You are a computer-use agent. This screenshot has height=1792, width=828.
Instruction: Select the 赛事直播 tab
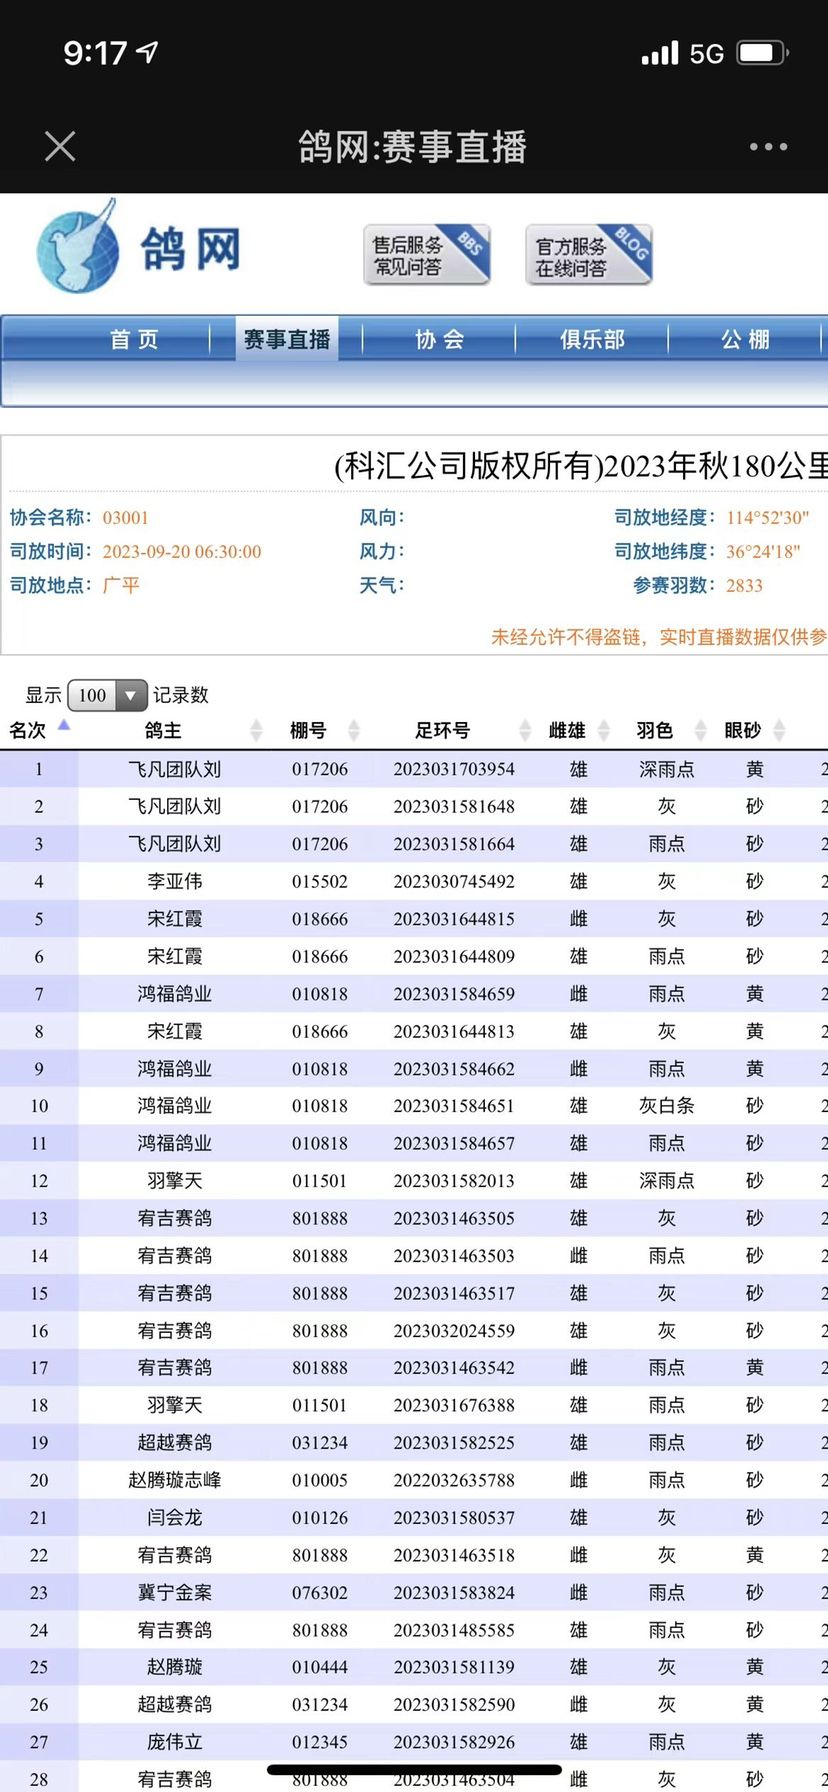[x=287, y=340]
